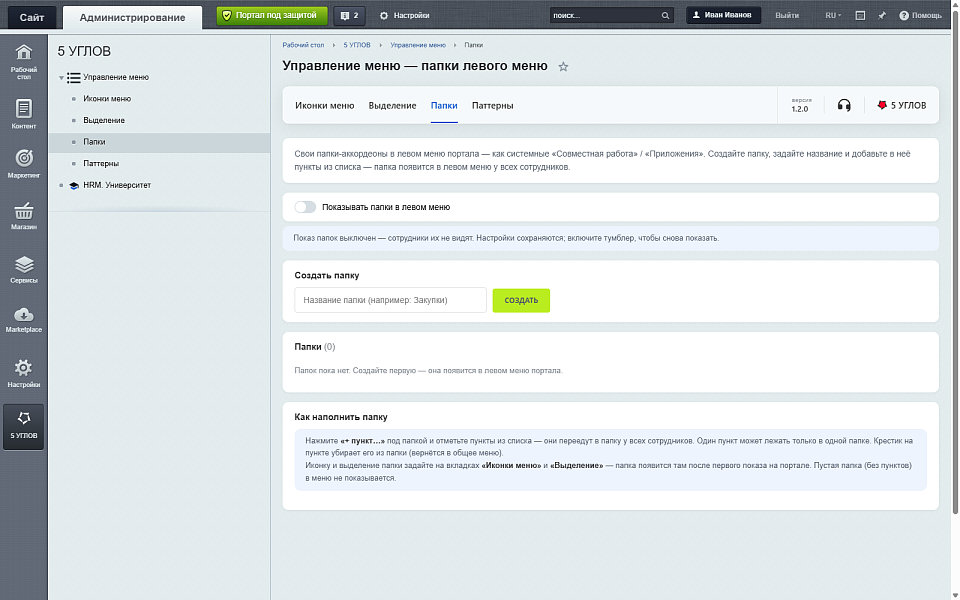
Task: Collapse the Управление меню tree node
Action: 61,78
